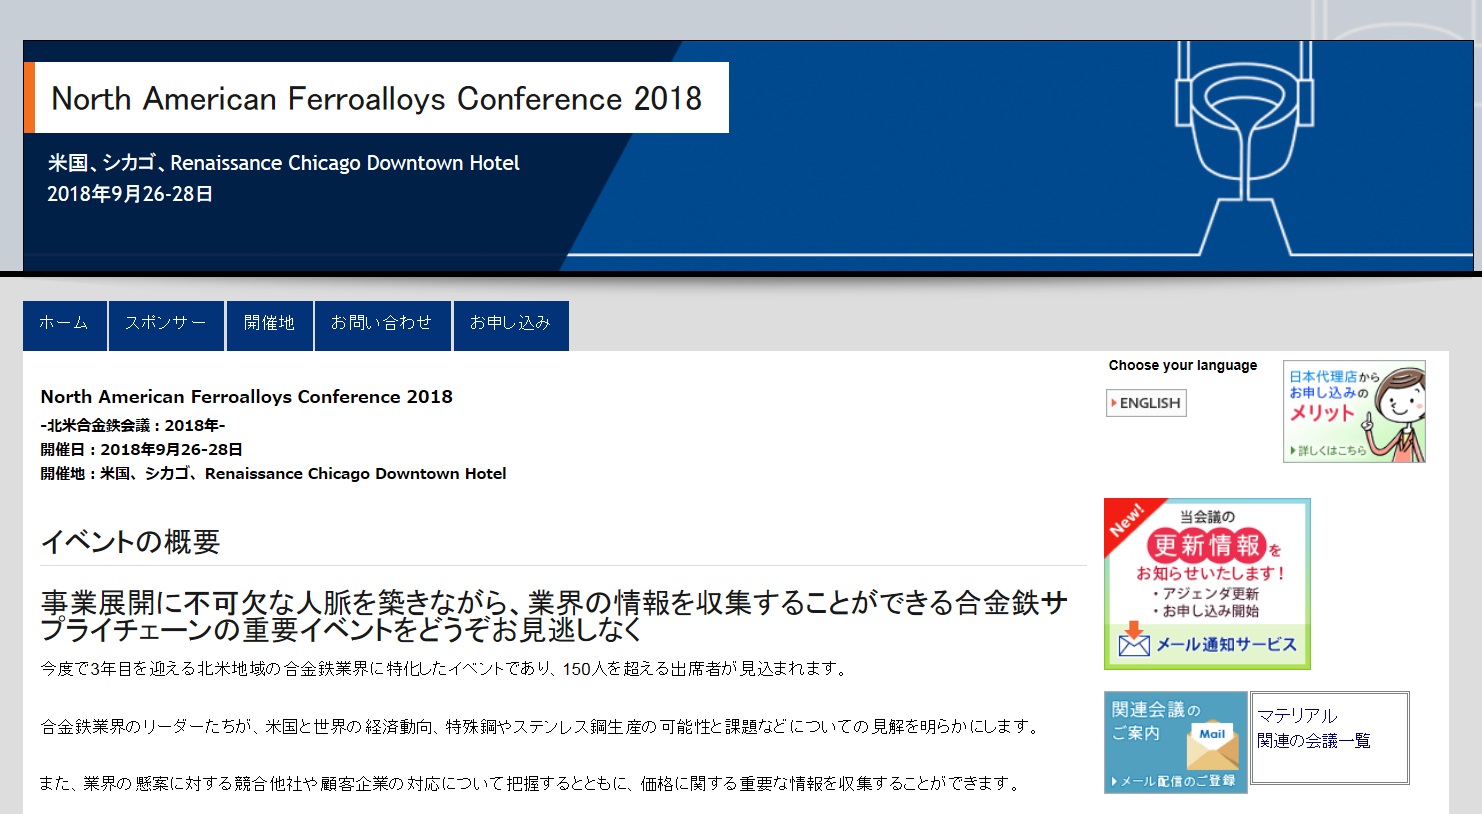The height and width of the screenshot is (814, 1482).
Task: Click the paragraph starting また、業界の懸案
Action: point(532,784)
